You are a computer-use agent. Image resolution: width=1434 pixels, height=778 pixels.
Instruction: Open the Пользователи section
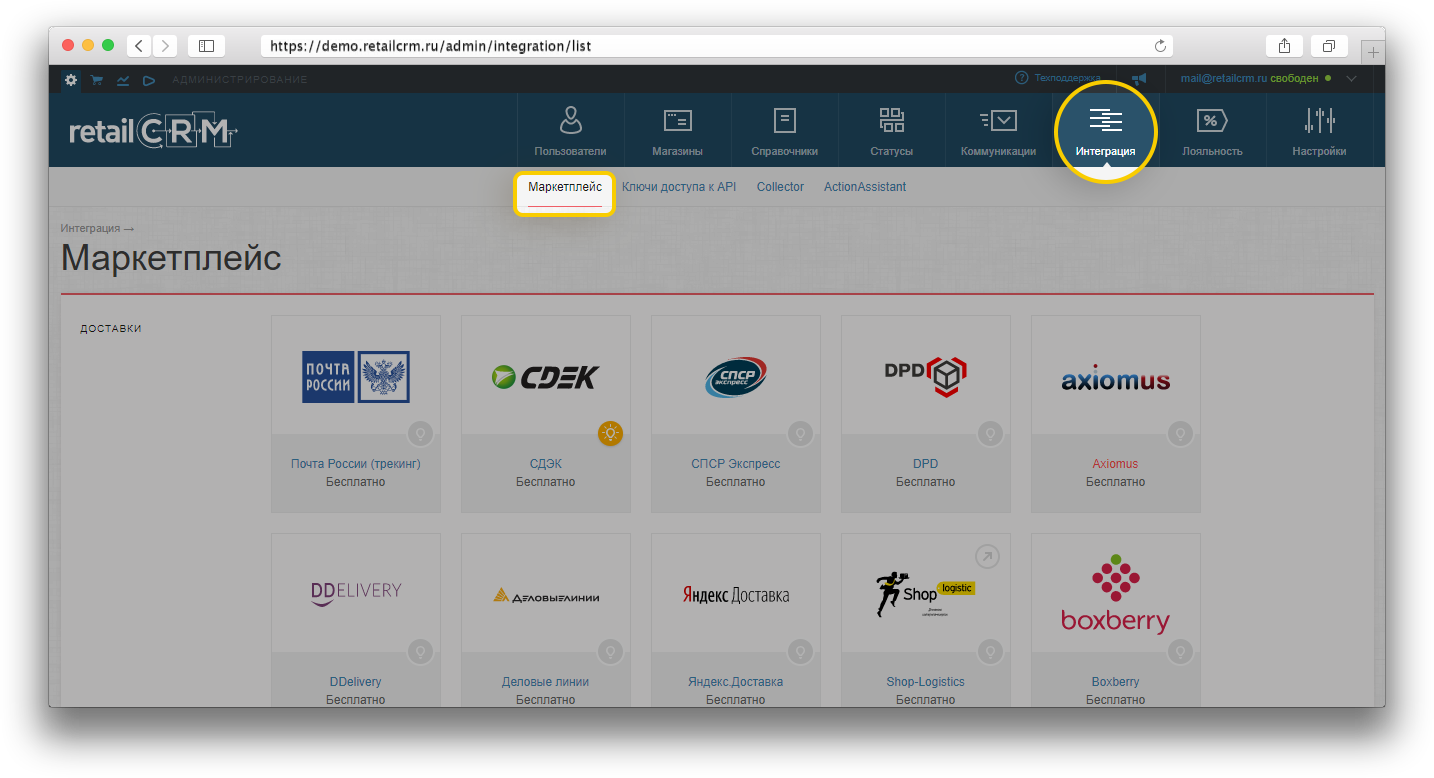click(570, 131)
